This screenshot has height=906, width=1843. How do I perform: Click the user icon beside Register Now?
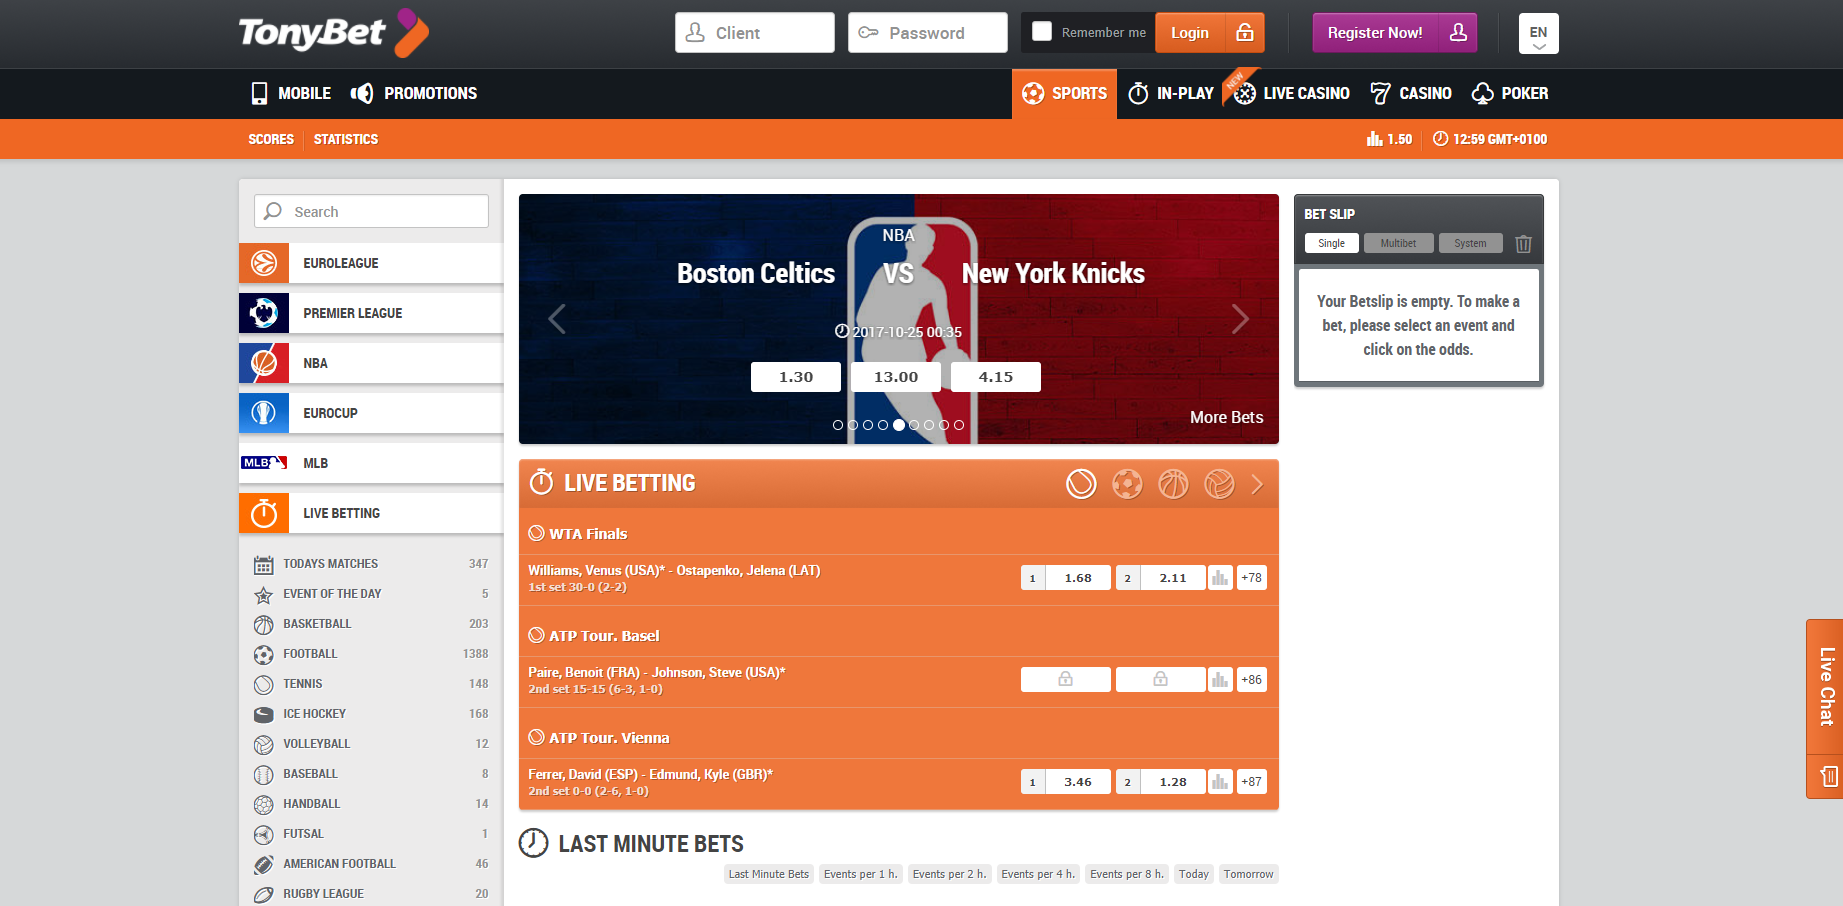tap(1458, 32)
